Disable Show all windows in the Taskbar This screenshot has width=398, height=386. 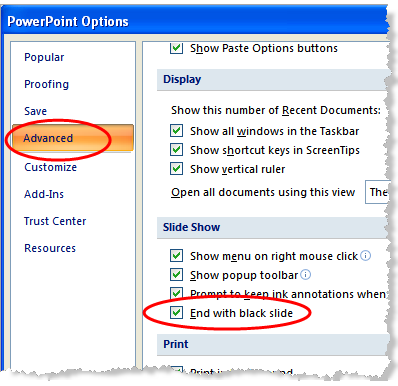coord(176,131)
